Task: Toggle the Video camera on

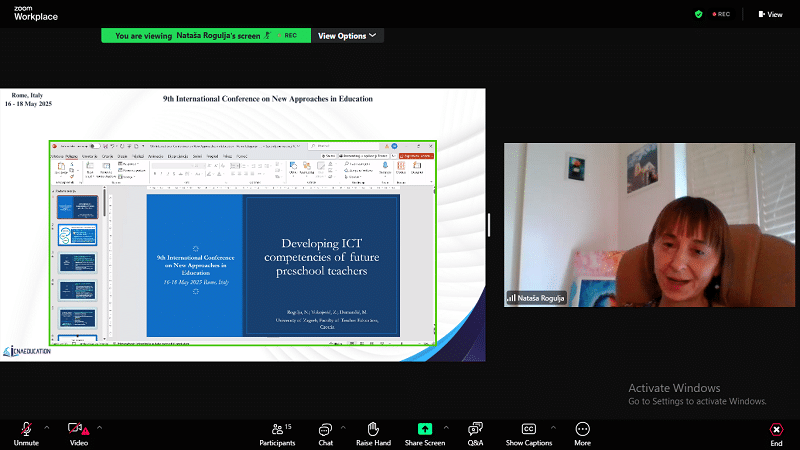Action: (x=77, y=429)
